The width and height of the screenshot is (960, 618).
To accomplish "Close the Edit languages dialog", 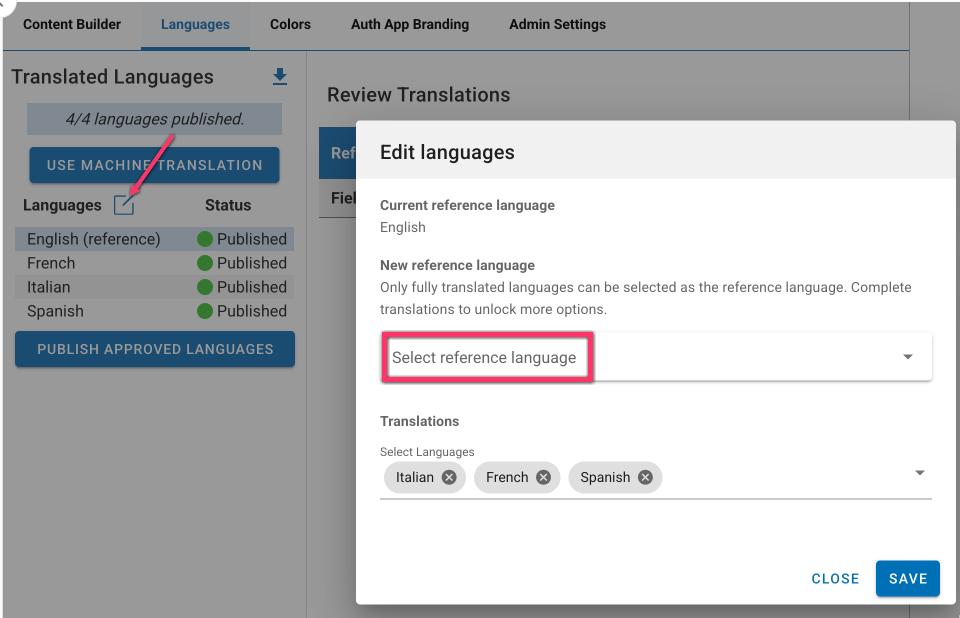I will (x=835, y=578).
